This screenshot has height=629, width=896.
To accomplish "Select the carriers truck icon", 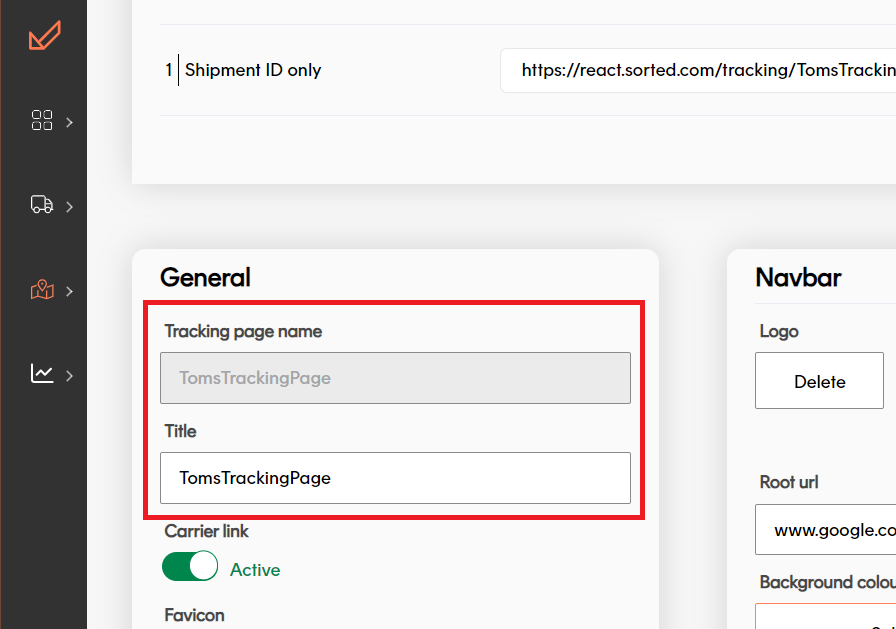I will click(41, 205).
